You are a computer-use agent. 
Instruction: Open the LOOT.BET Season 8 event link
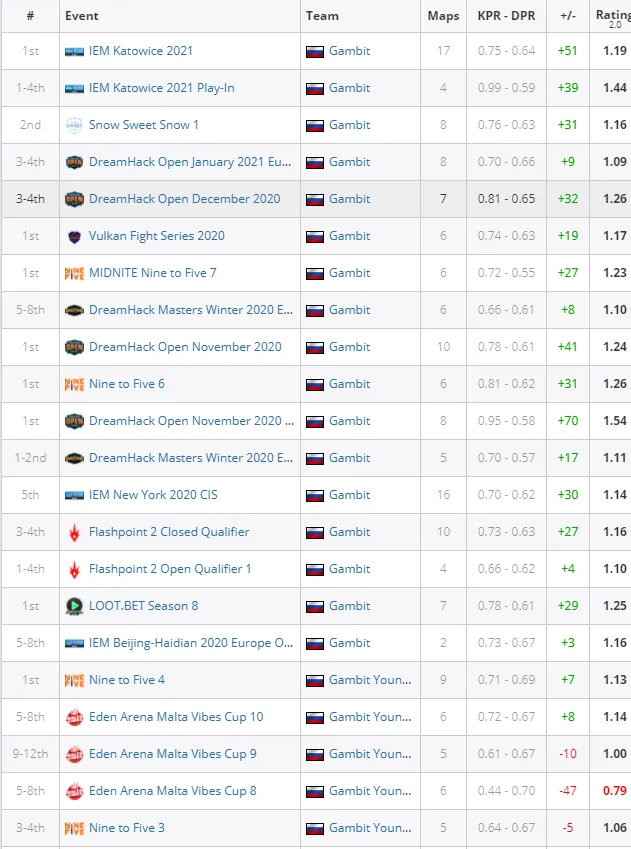pyautogui.click(x=144, y=605)
